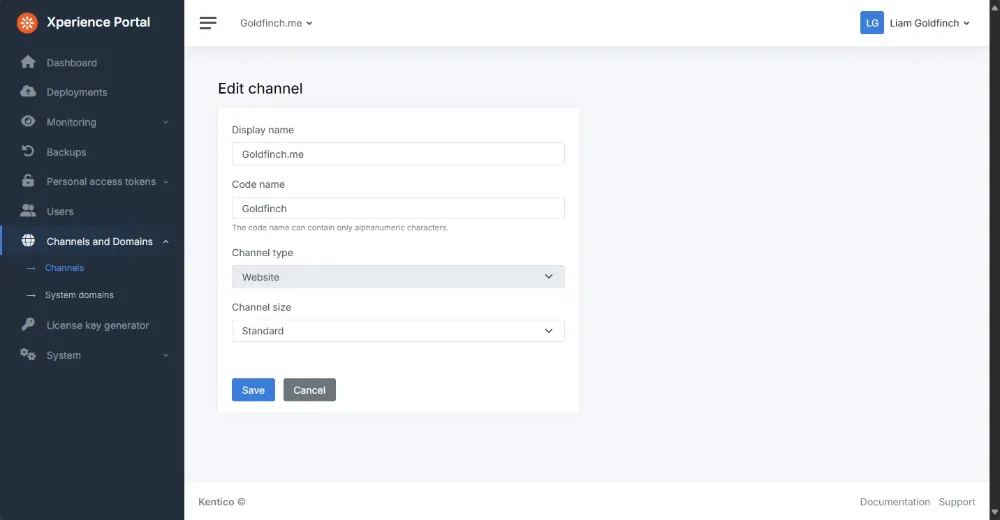
Task: Open the Liam Goldfinch user menu
Action: (915, 23)
